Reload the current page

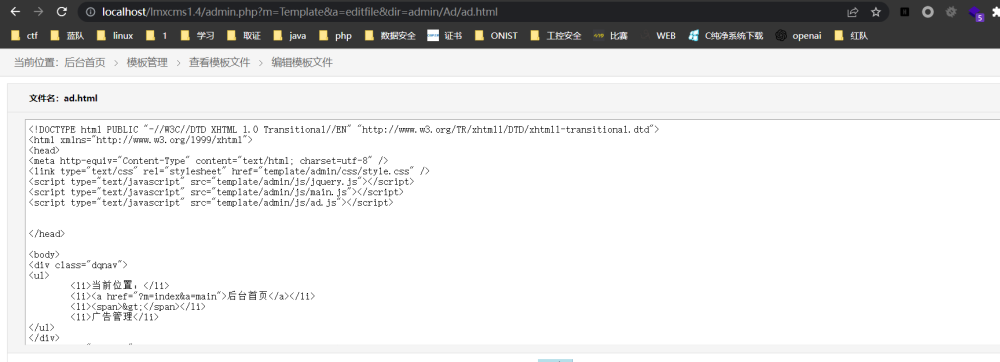(62, 11)
